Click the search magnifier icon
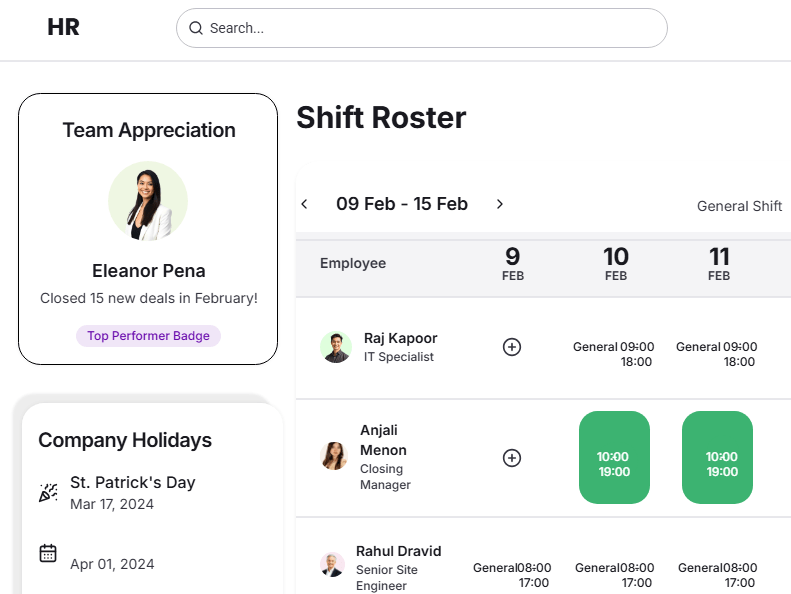Screen dimensions: 791x594 196,28
